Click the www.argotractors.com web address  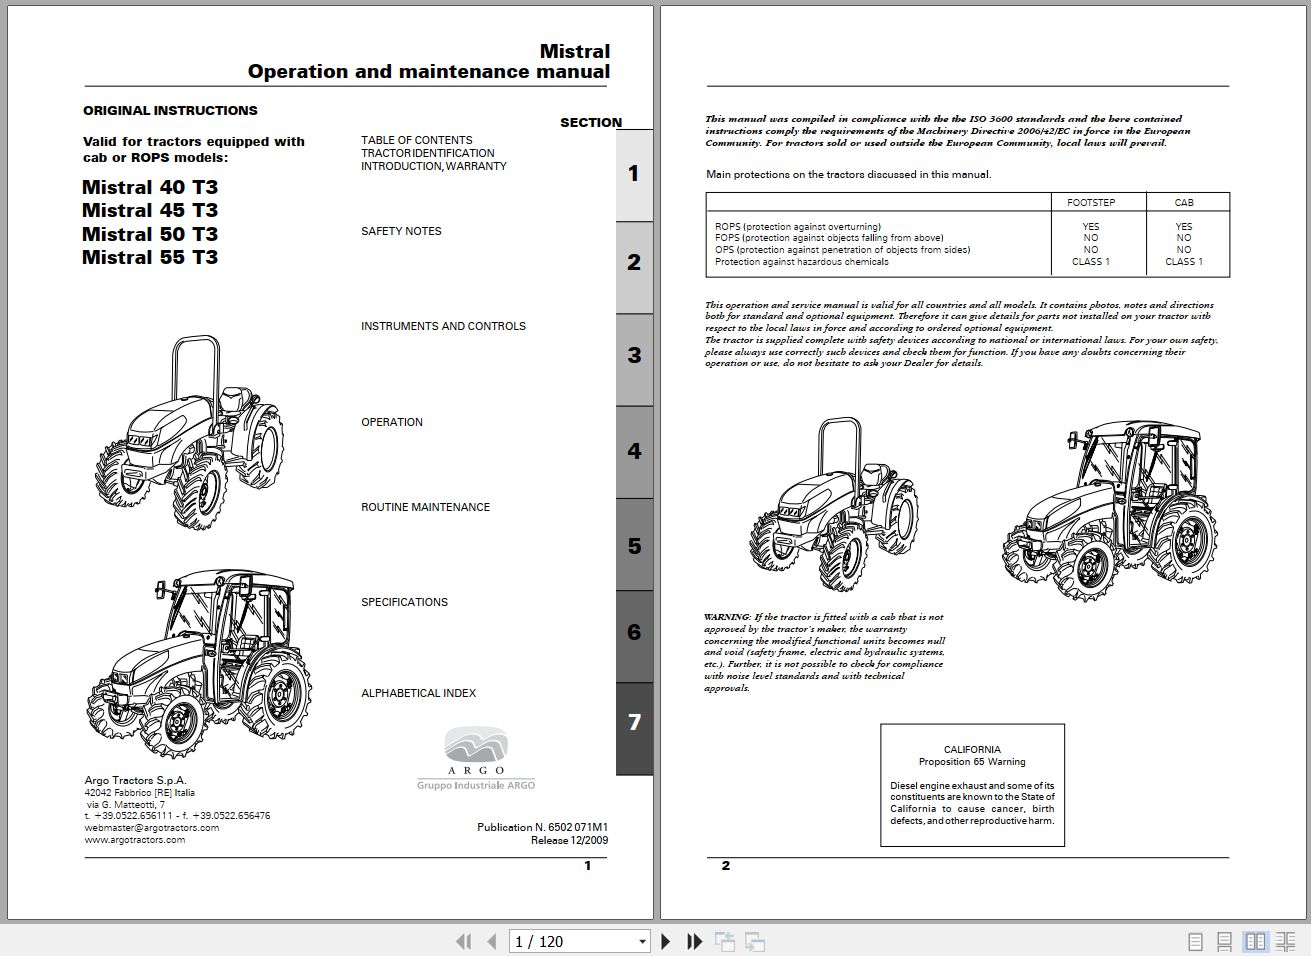click(x=135, y=840)
